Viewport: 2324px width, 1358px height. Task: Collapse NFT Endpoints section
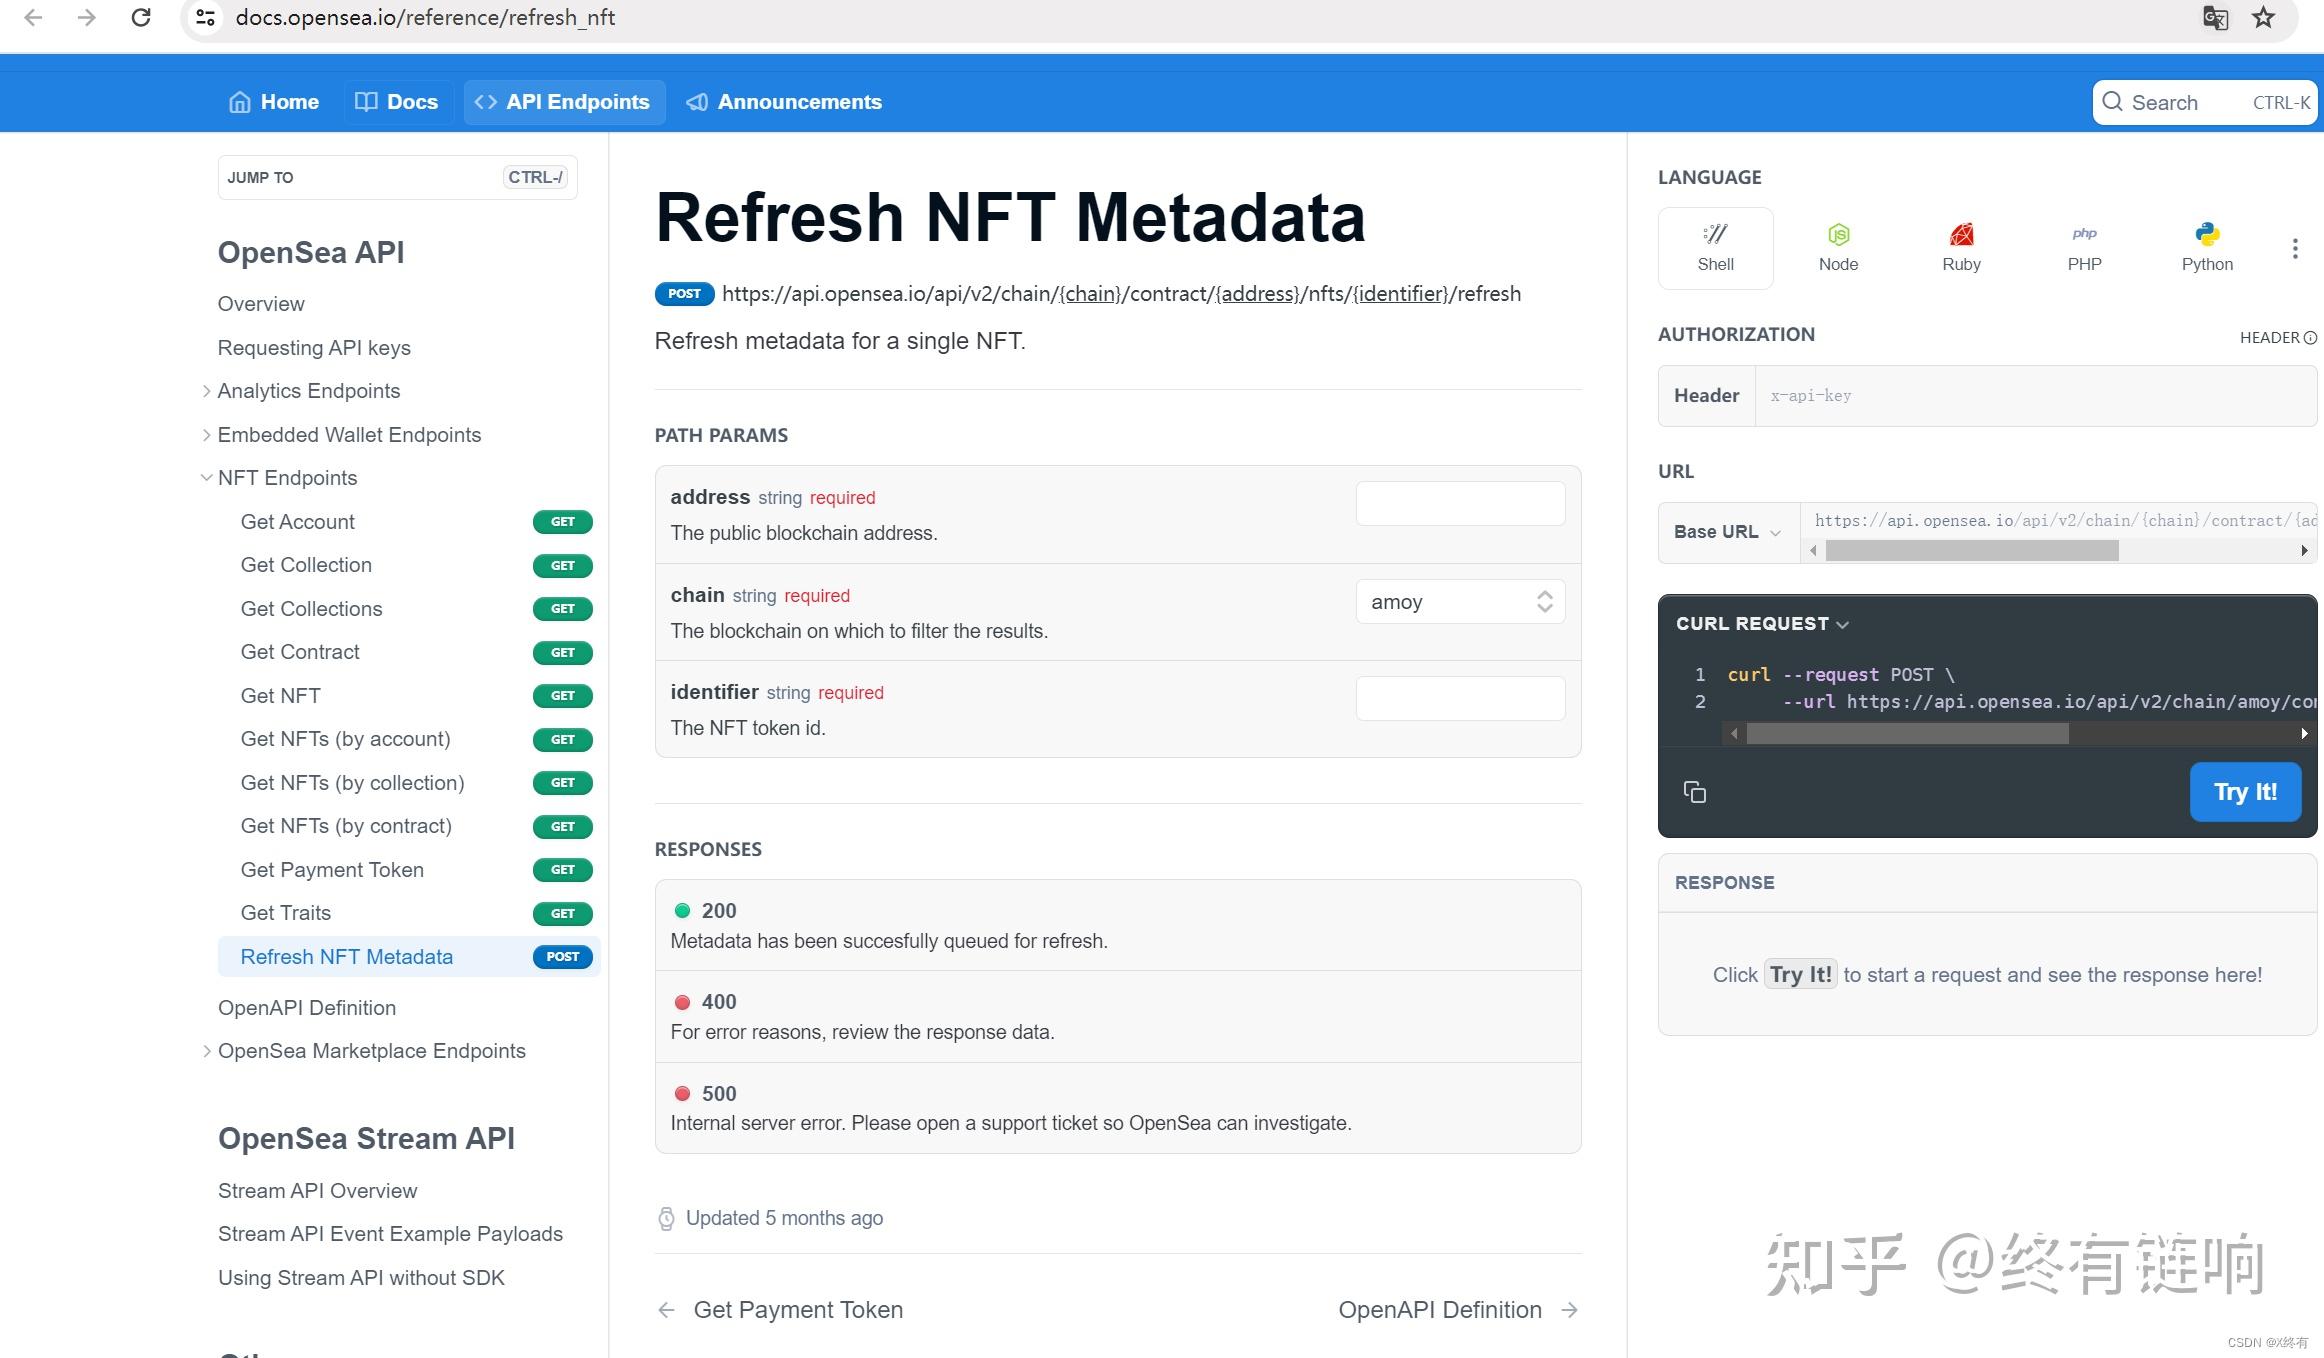[x=206, y=478]
